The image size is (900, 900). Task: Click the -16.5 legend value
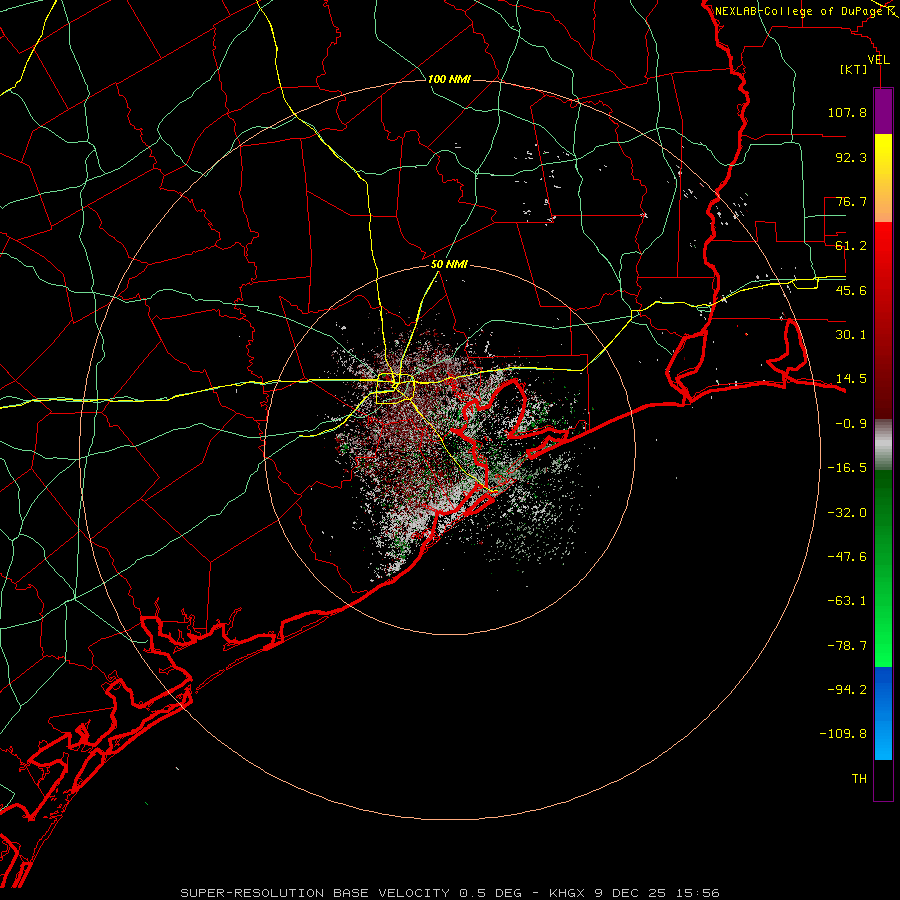click(x=847, y=468)
